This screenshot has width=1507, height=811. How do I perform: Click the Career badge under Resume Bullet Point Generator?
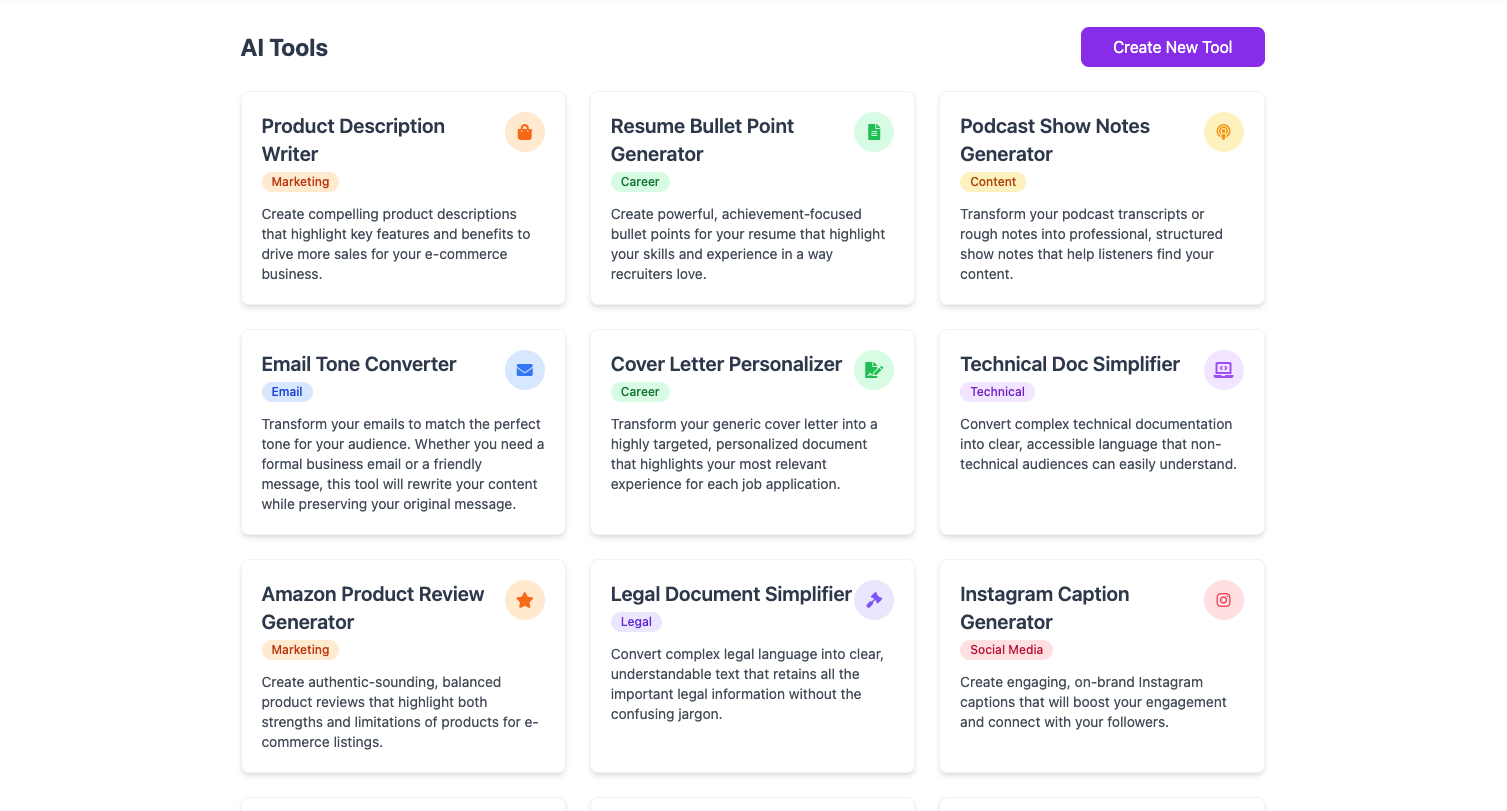tap(640, 181)
